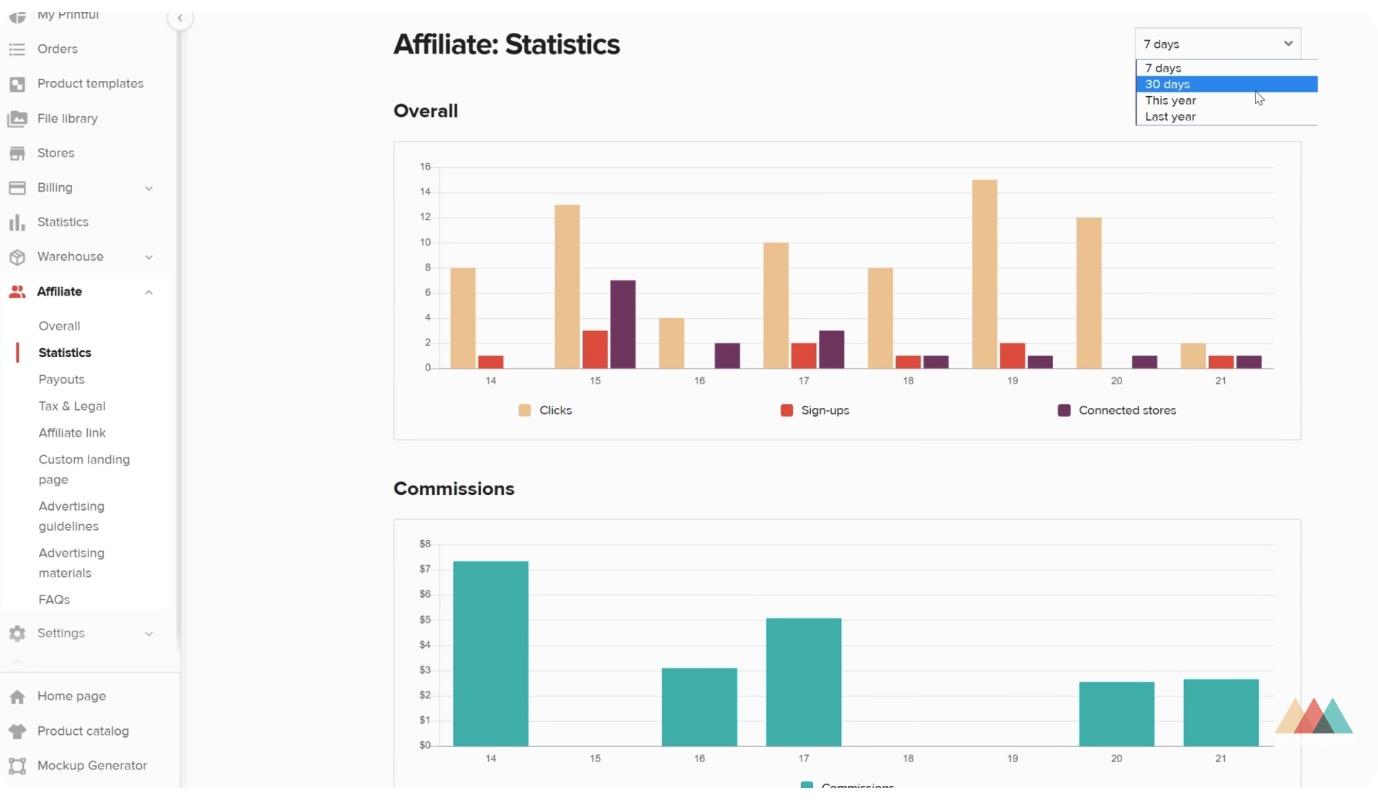Click the Product catalog t-shirt icon
1378x806 pixels.
[17, 731]
